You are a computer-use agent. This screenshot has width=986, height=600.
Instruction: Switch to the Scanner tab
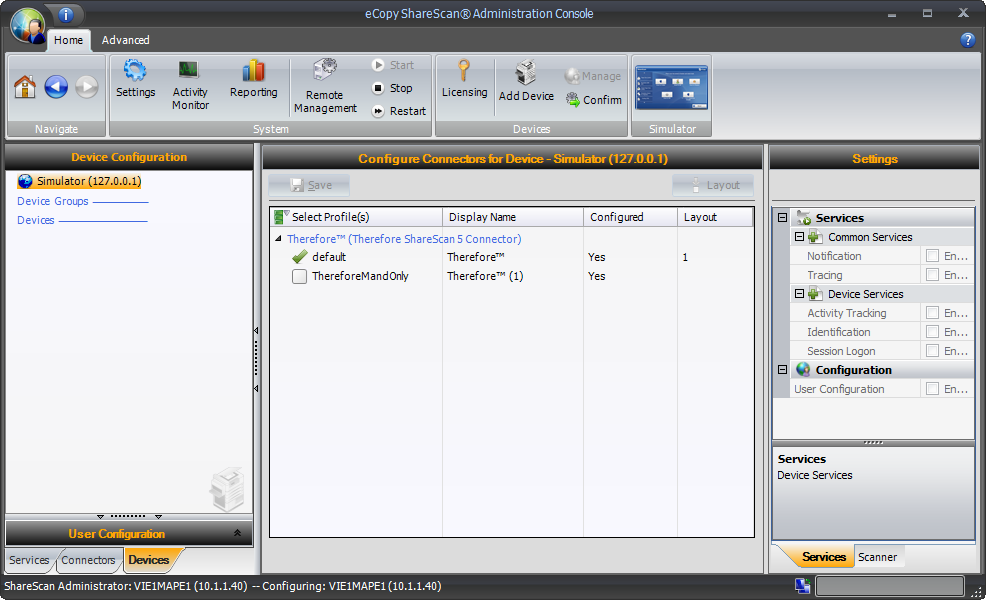[x=879, y=557]
